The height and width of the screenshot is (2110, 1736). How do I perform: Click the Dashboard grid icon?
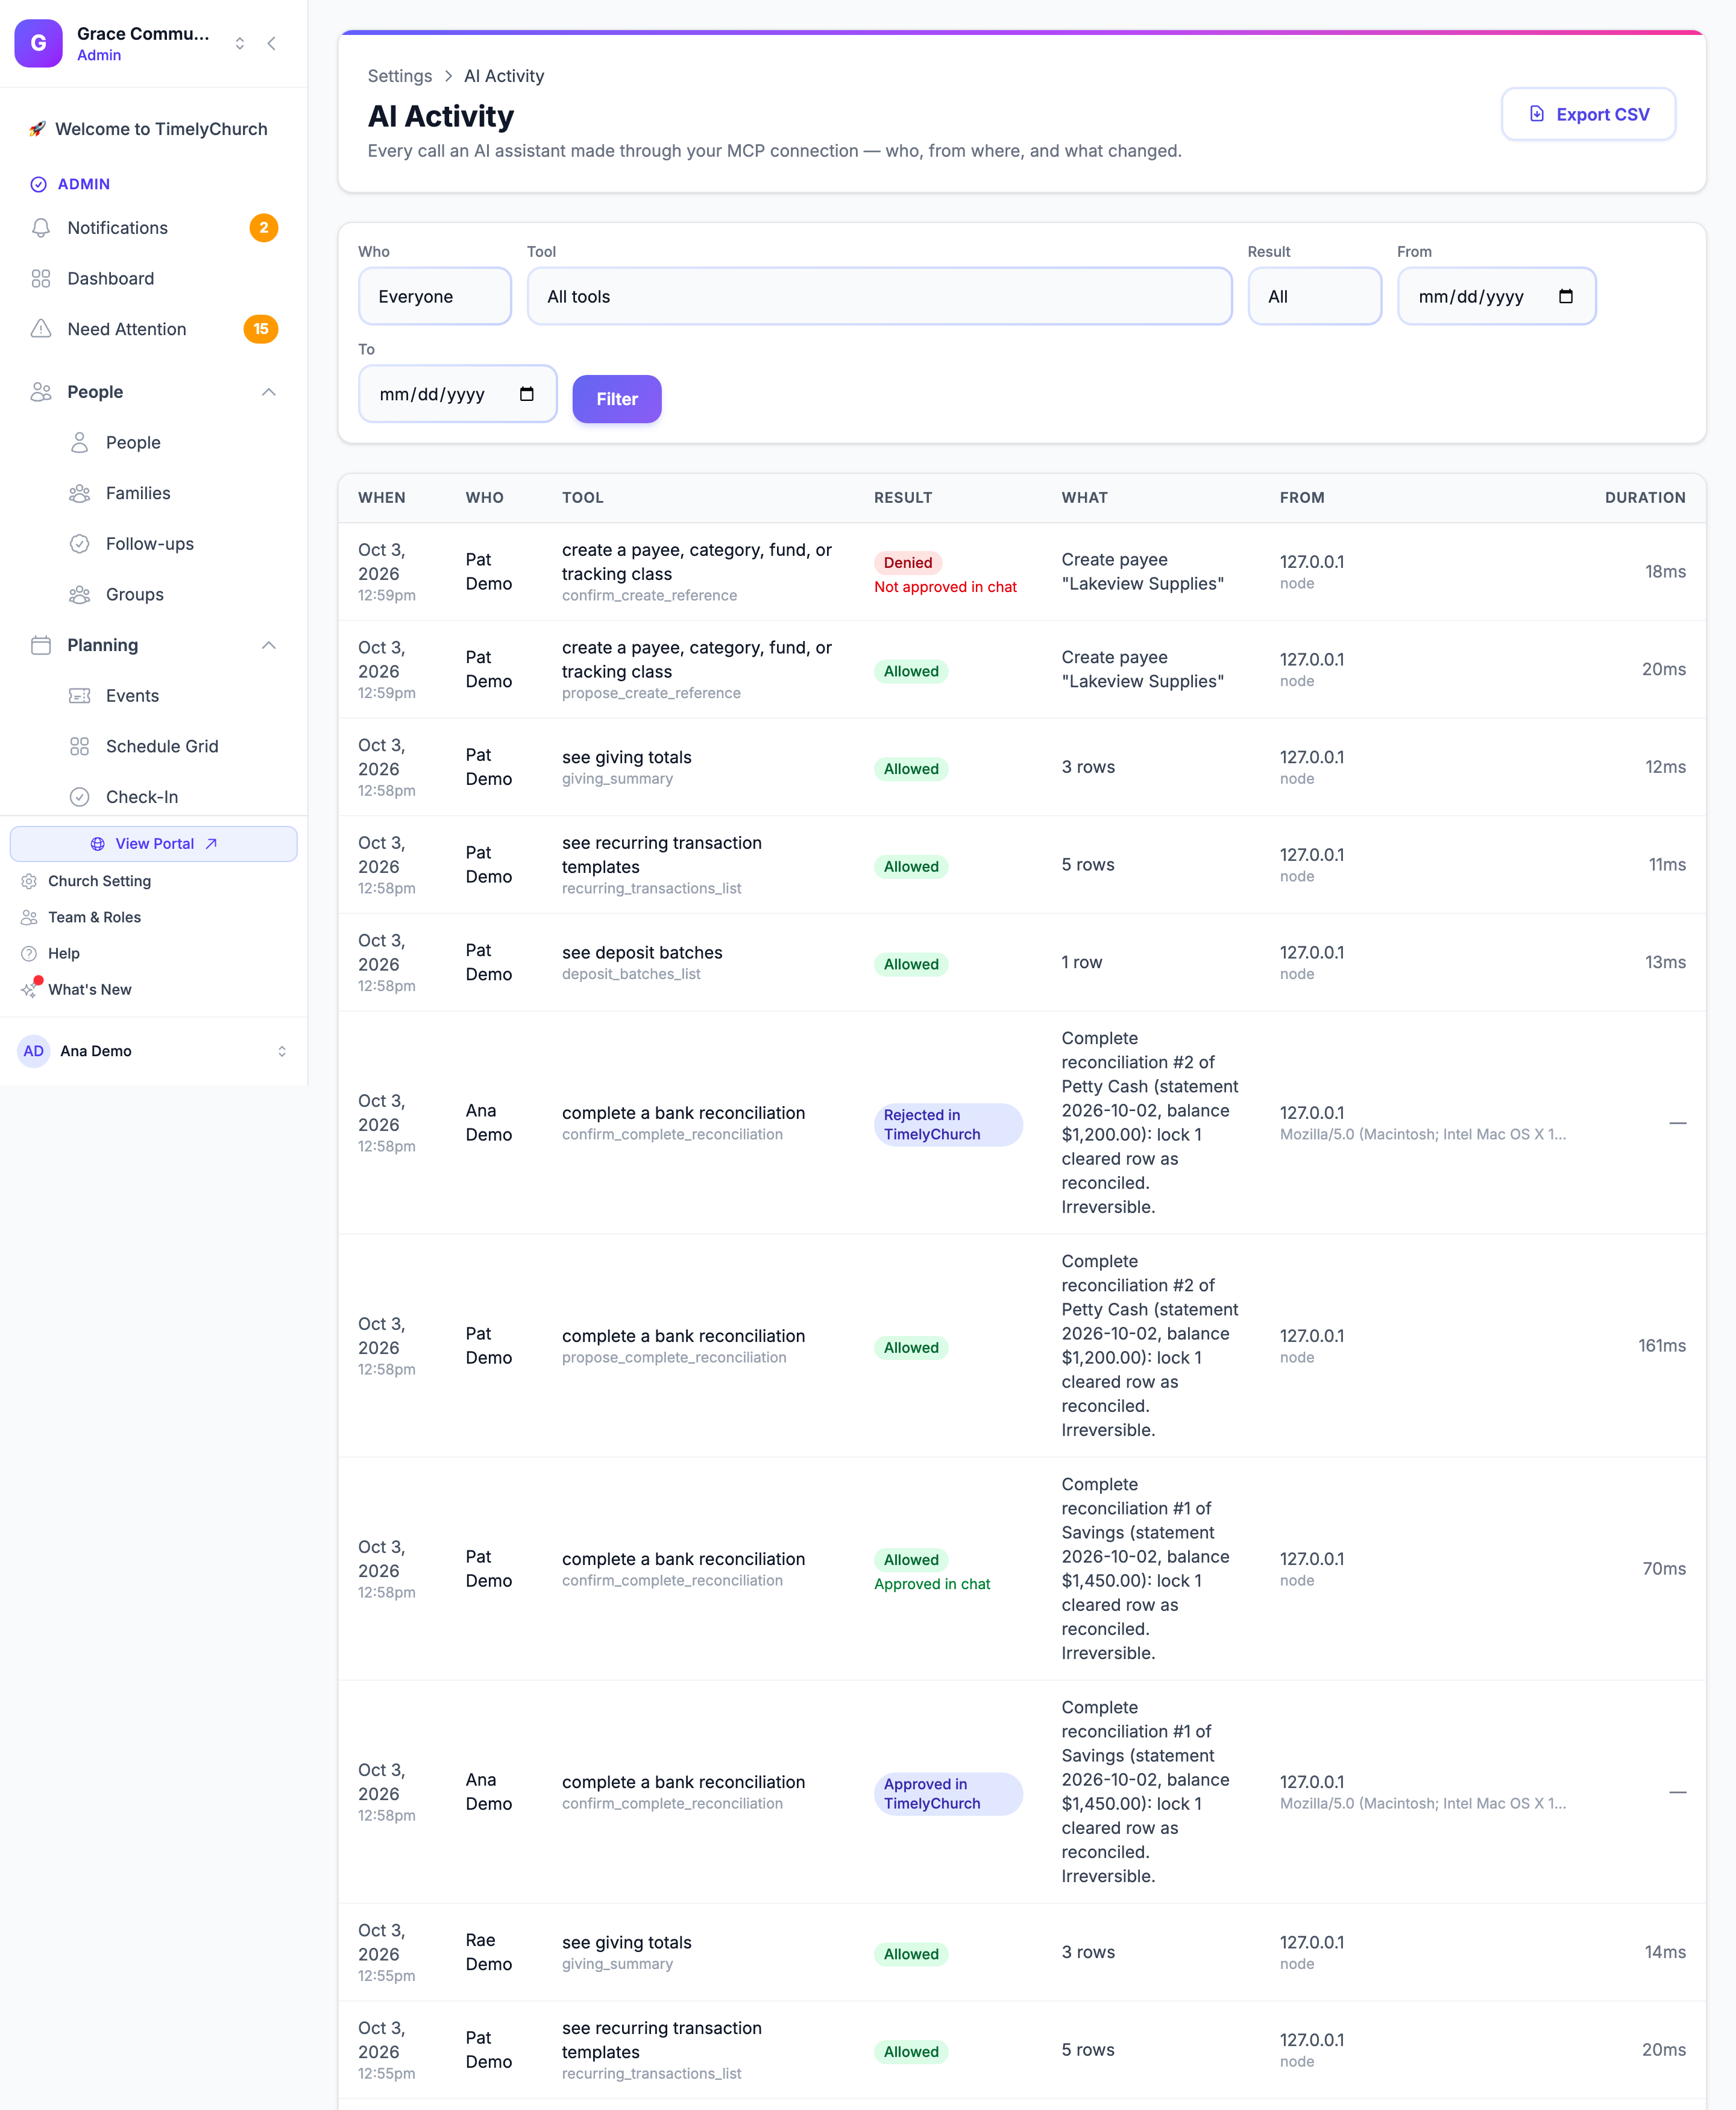(41, 279)
